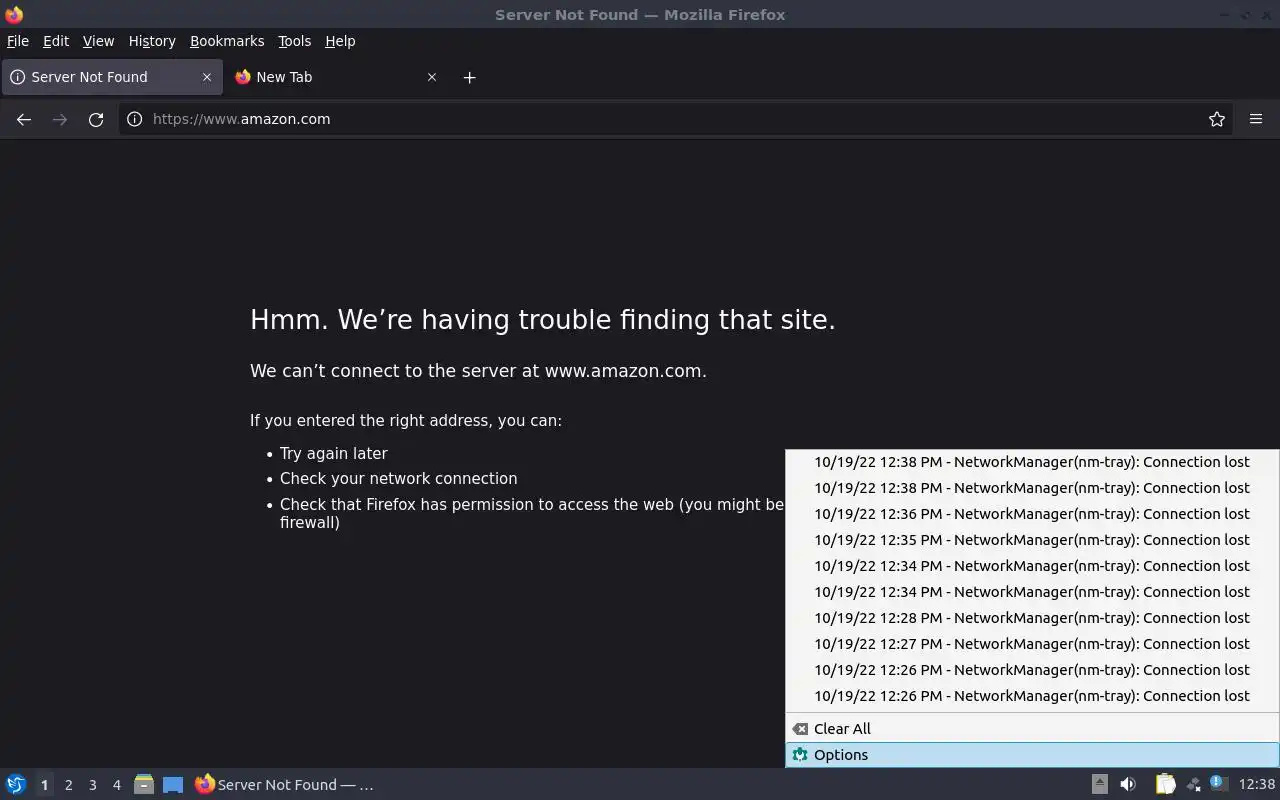Image resolution: width=1280 pixels, height=800 pixels.
Task: Select the Server Not Found tab
Action: [111, 77]
